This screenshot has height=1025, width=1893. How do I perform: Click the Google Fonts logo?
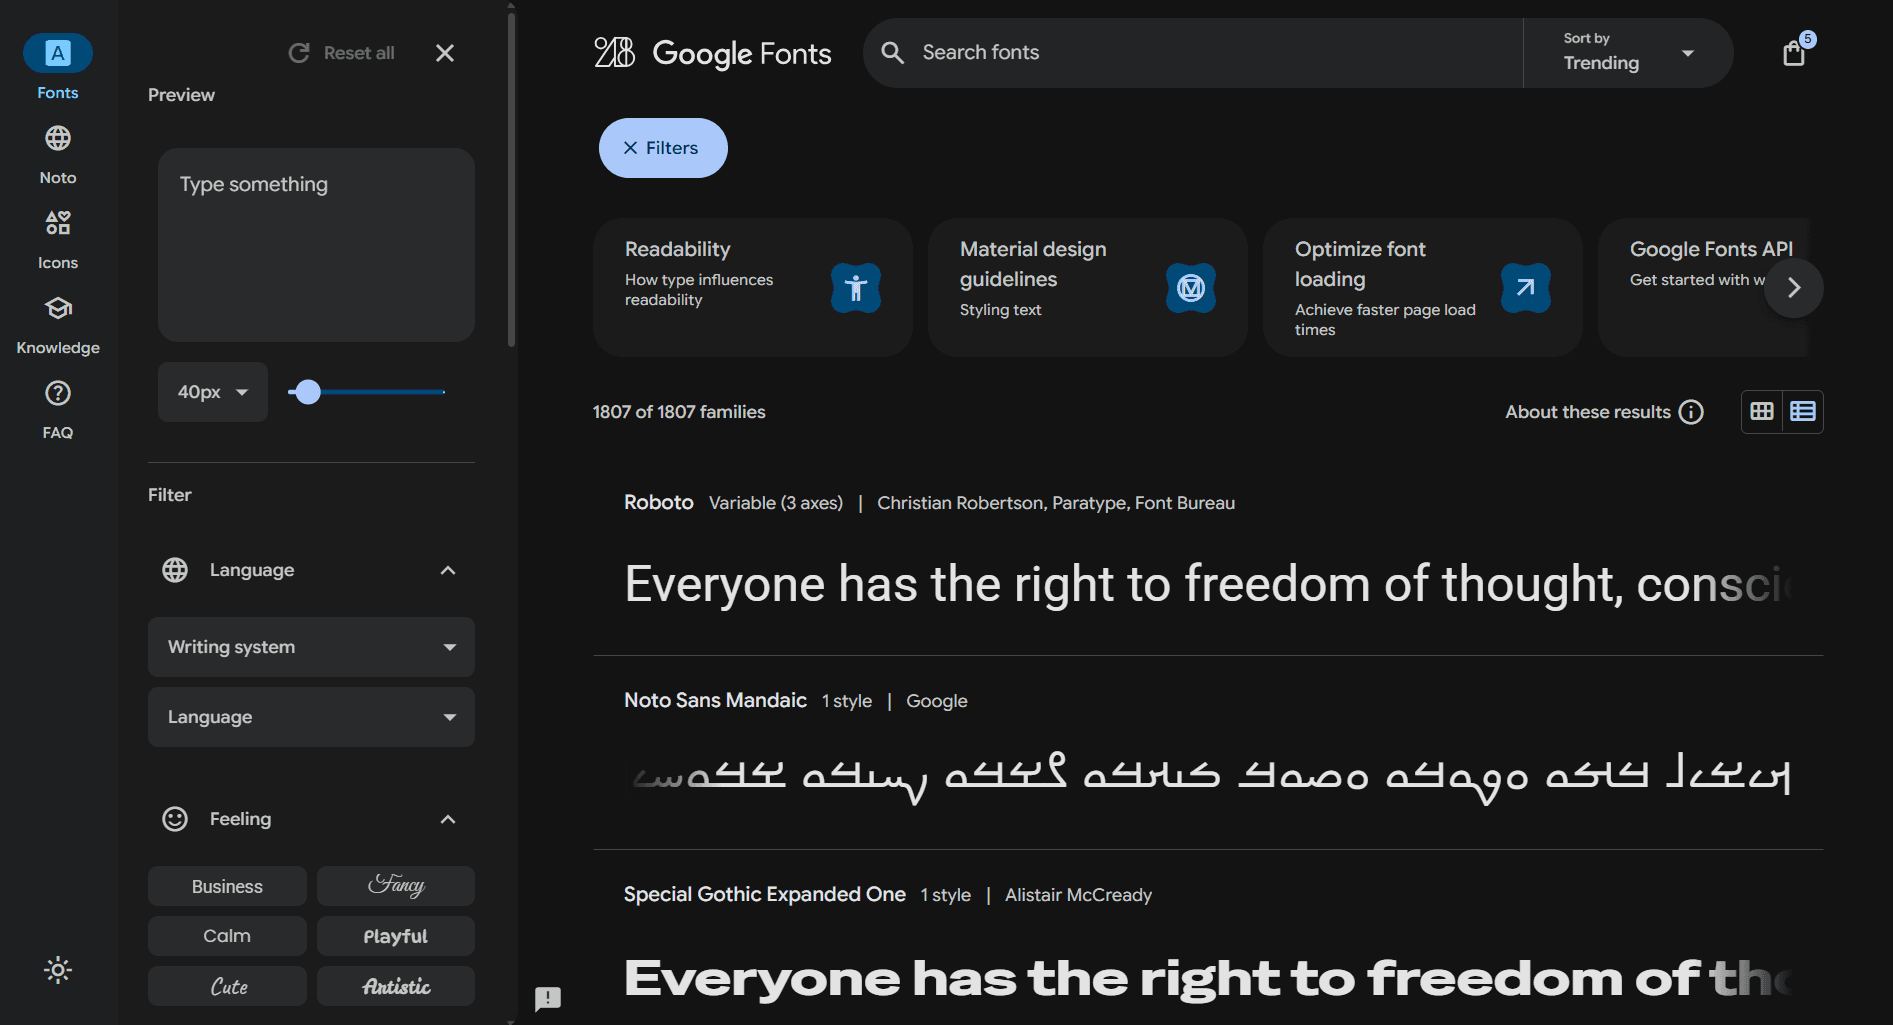712,53
